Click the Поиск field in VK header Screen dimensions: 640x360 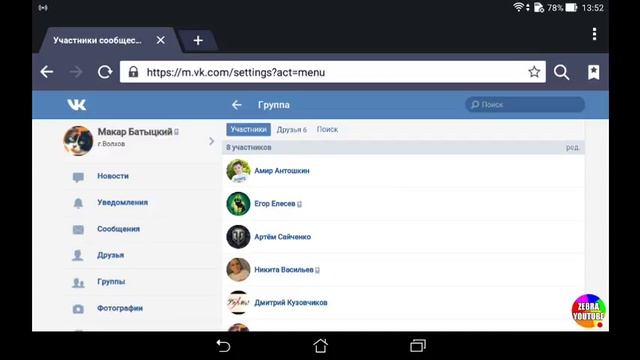(525, 104)
